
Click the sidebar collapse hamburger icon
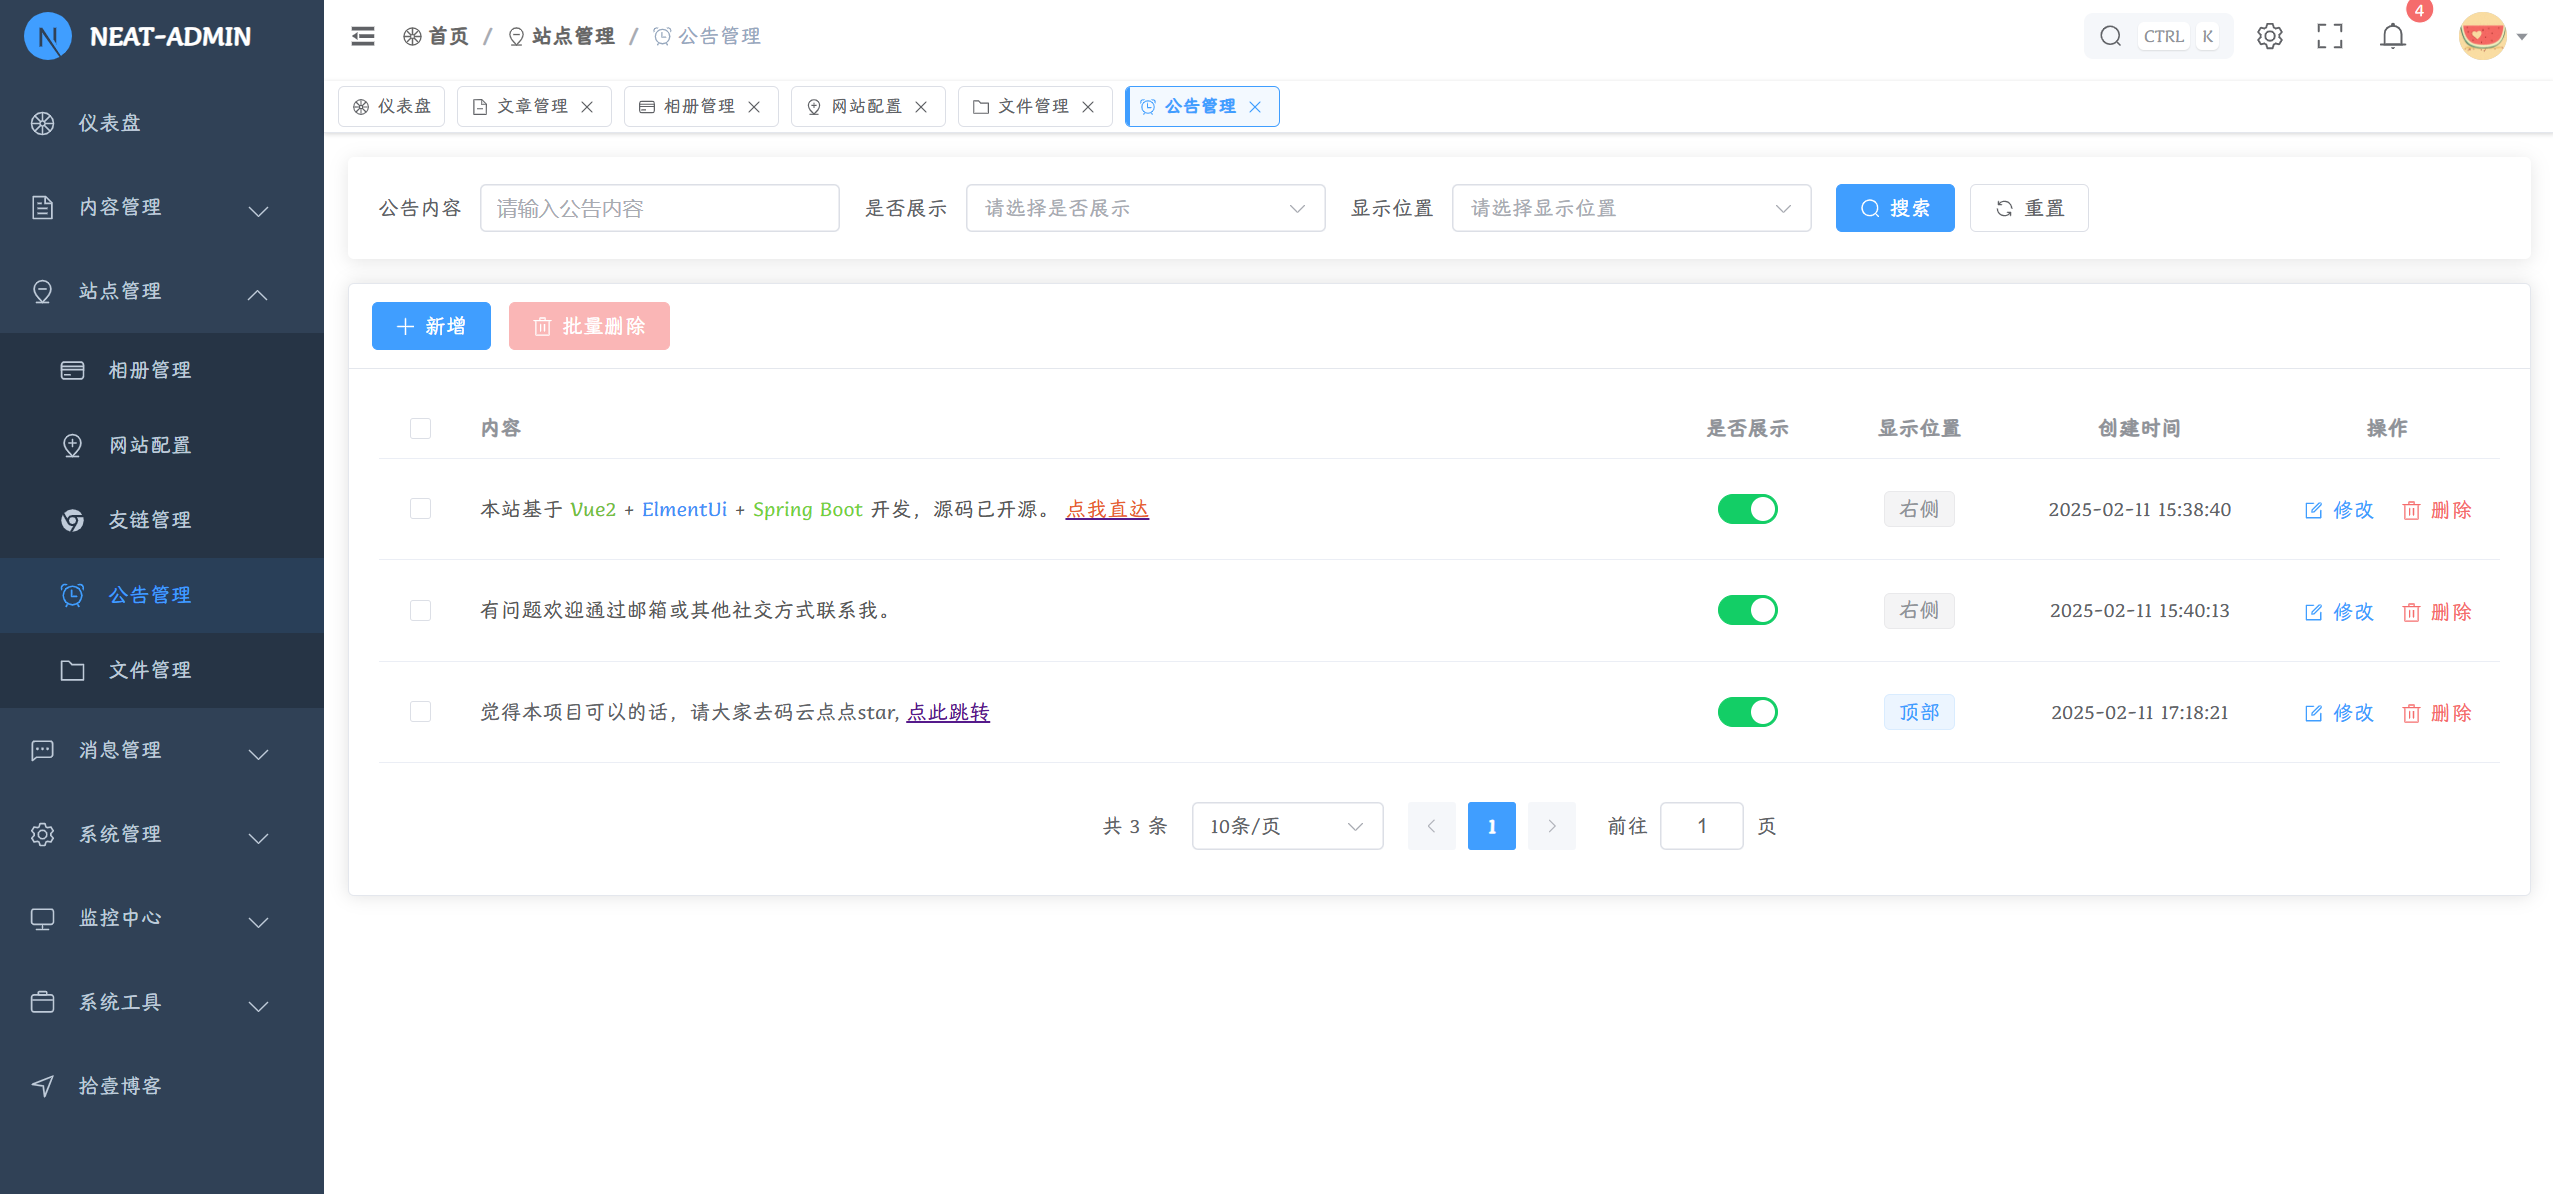coord(363,36)
